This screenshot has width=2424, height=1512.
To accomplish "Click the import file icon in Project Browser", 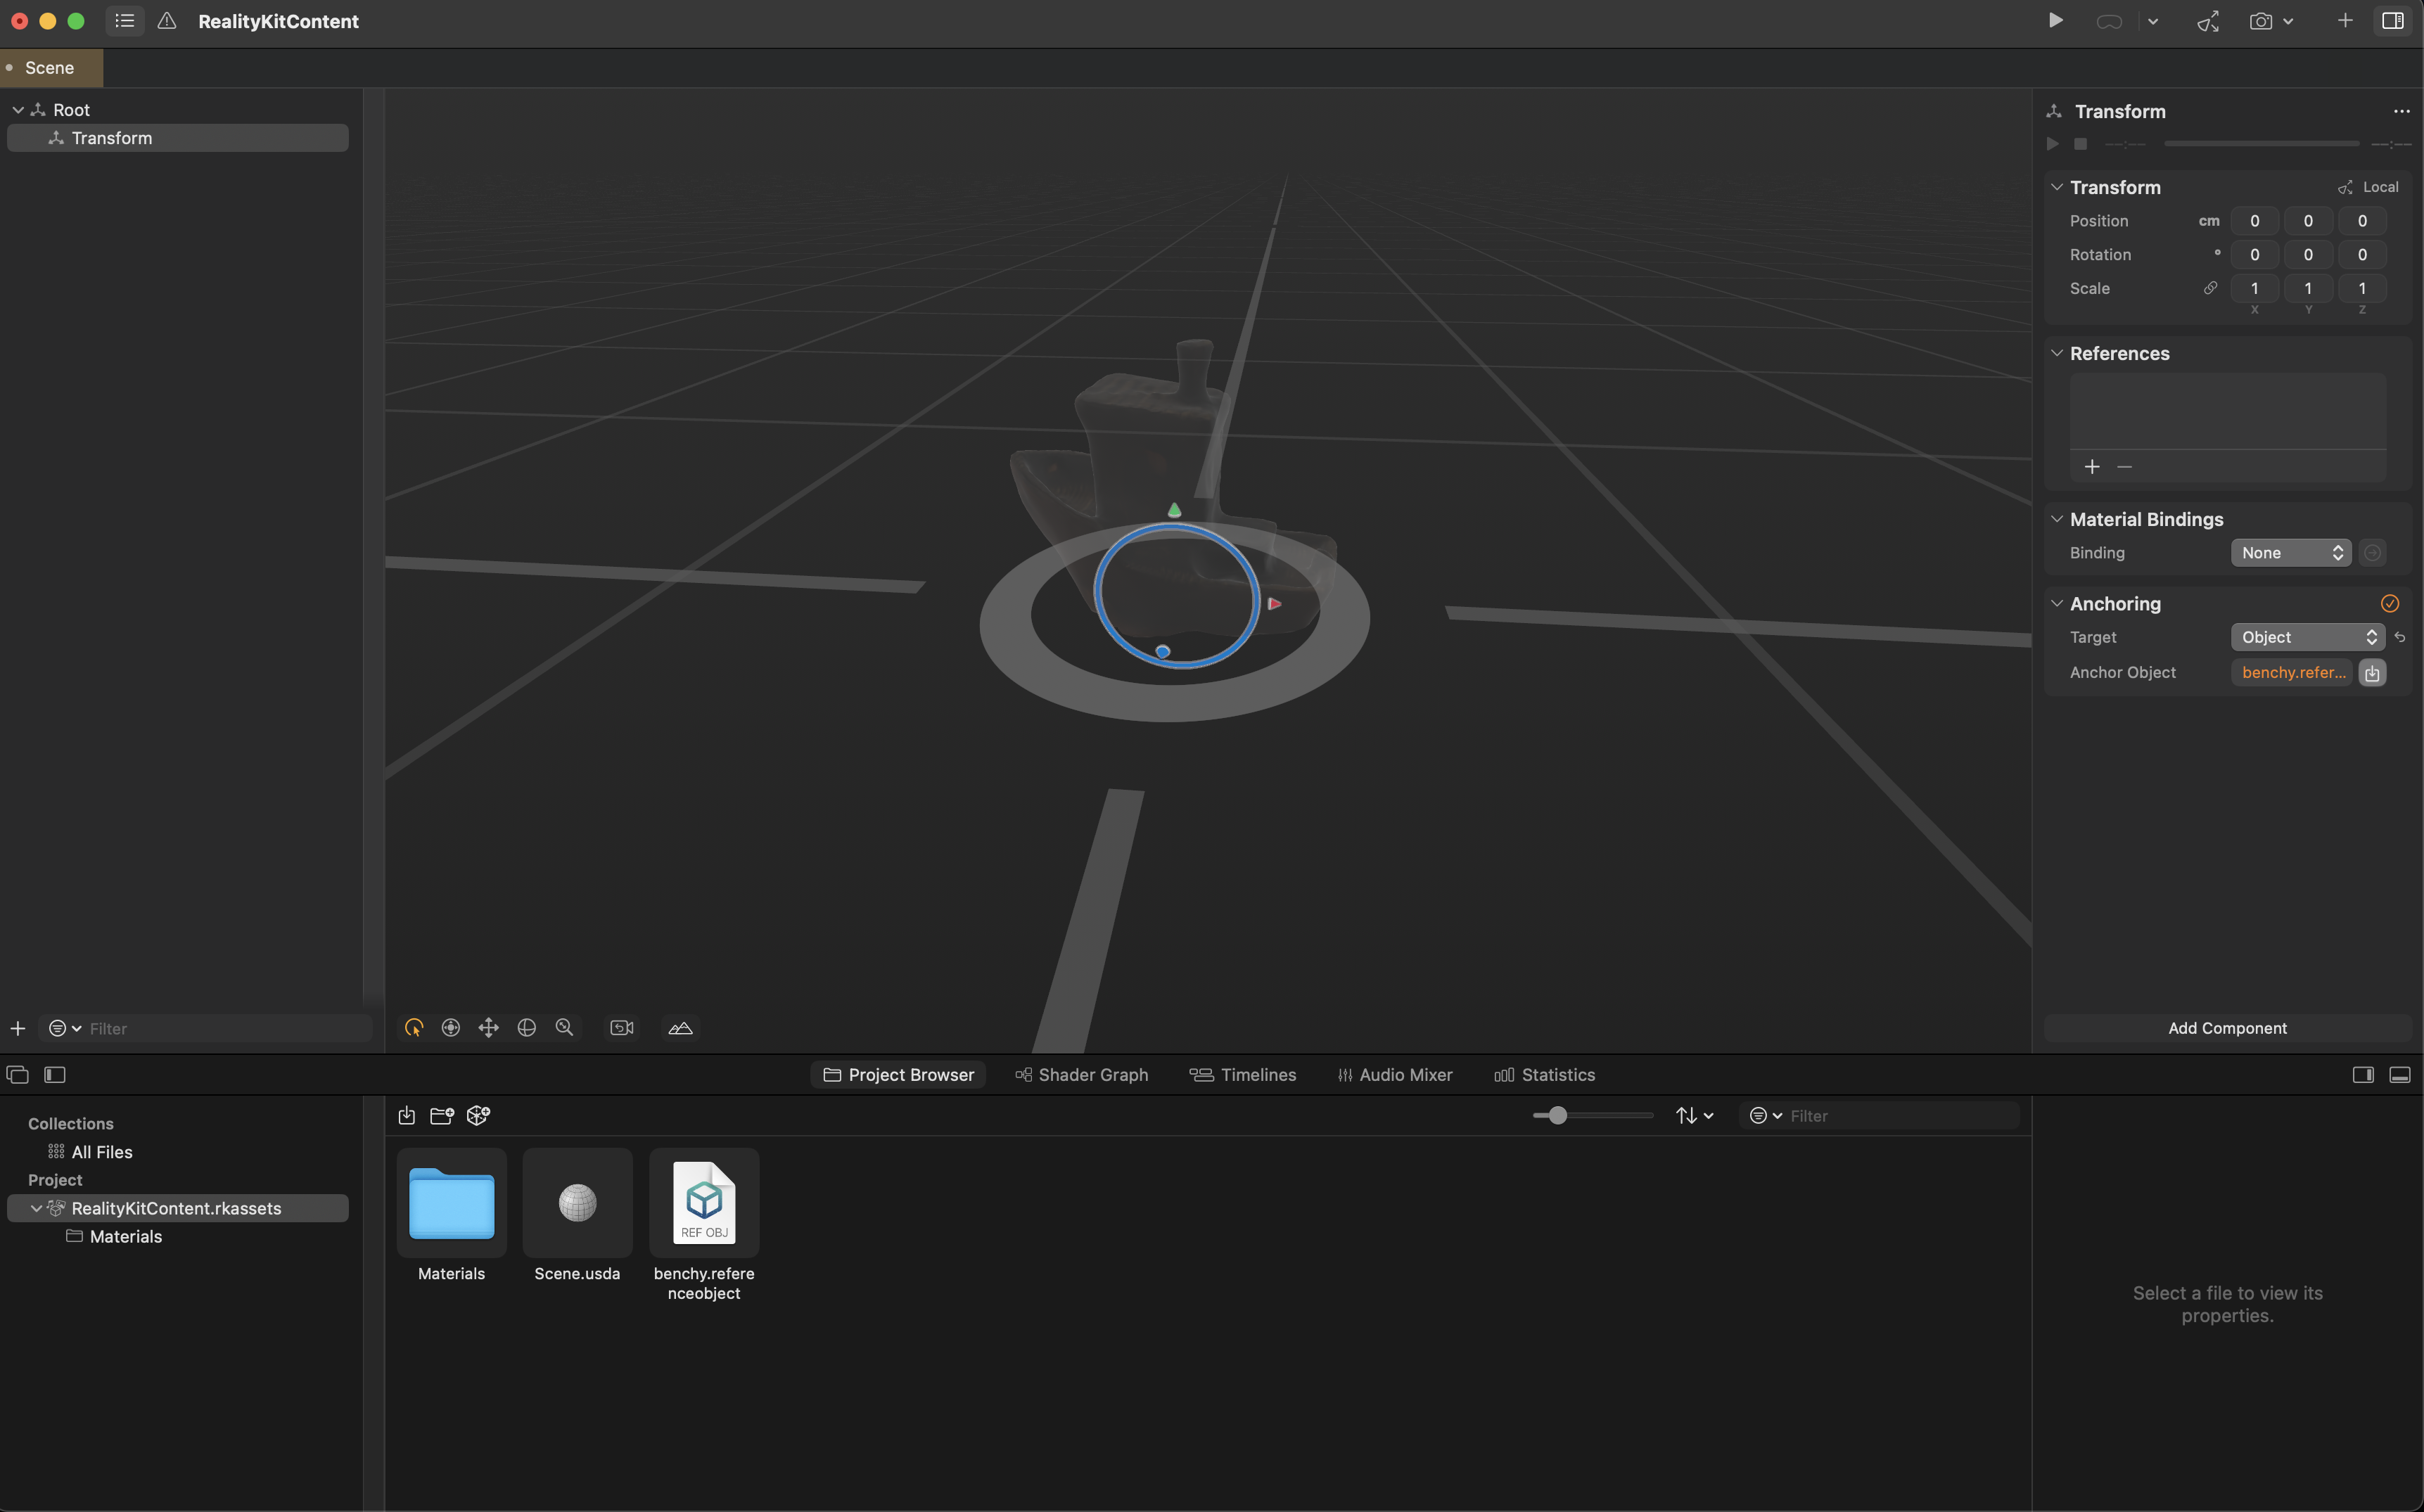I will [x=406, y=1116].
